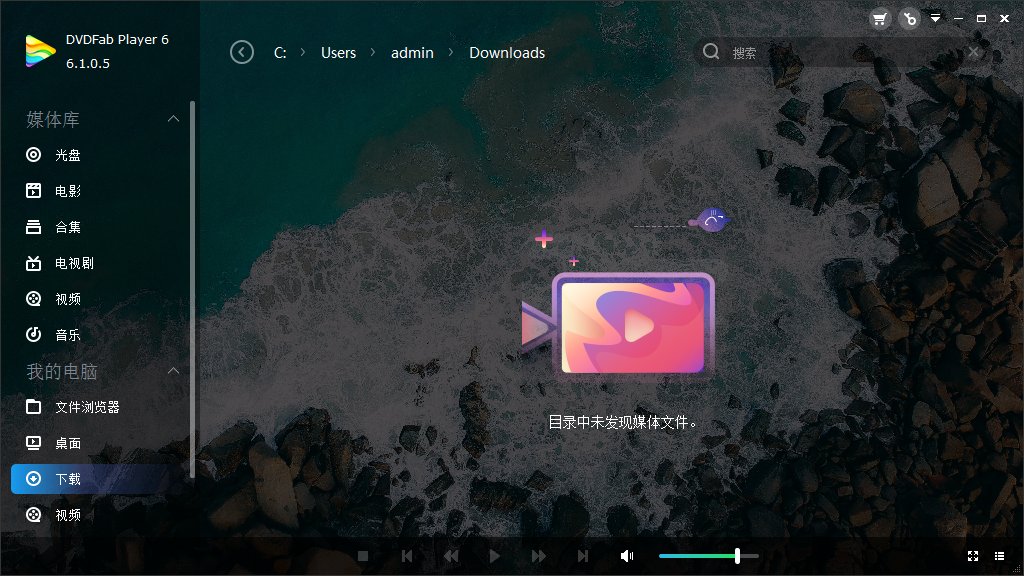Open Users in the breadcrumb path
Viewport: 1024px width, 576px height.
338,52
